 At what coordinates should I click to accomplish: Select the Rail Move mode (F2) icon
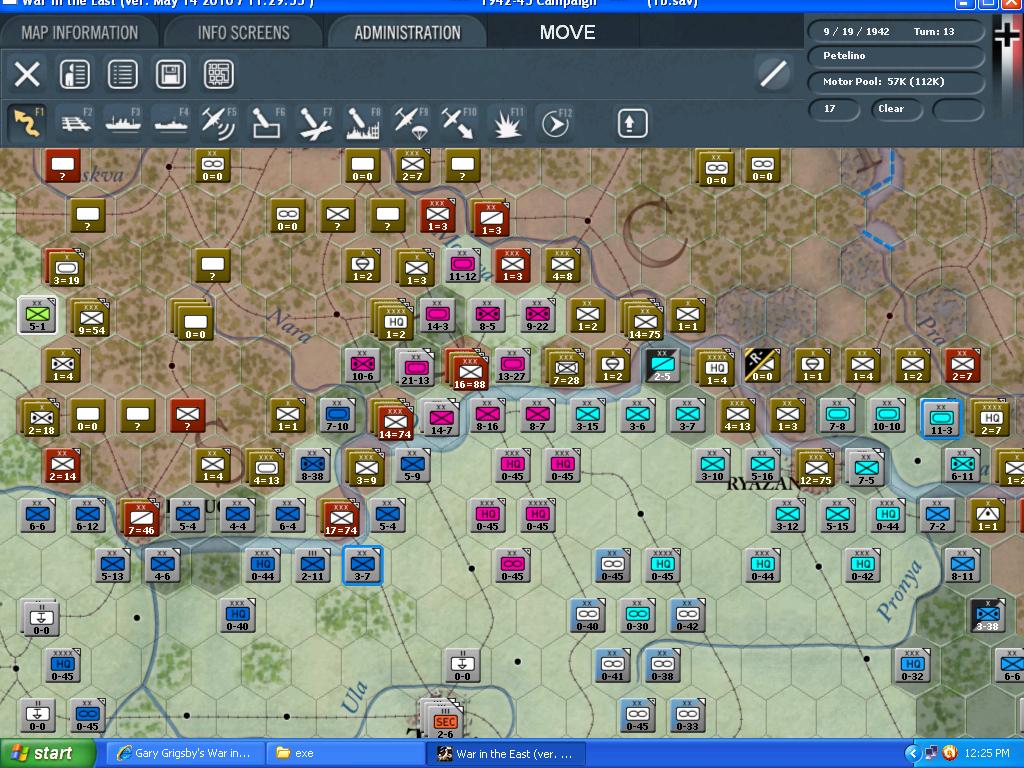point(76,122)
